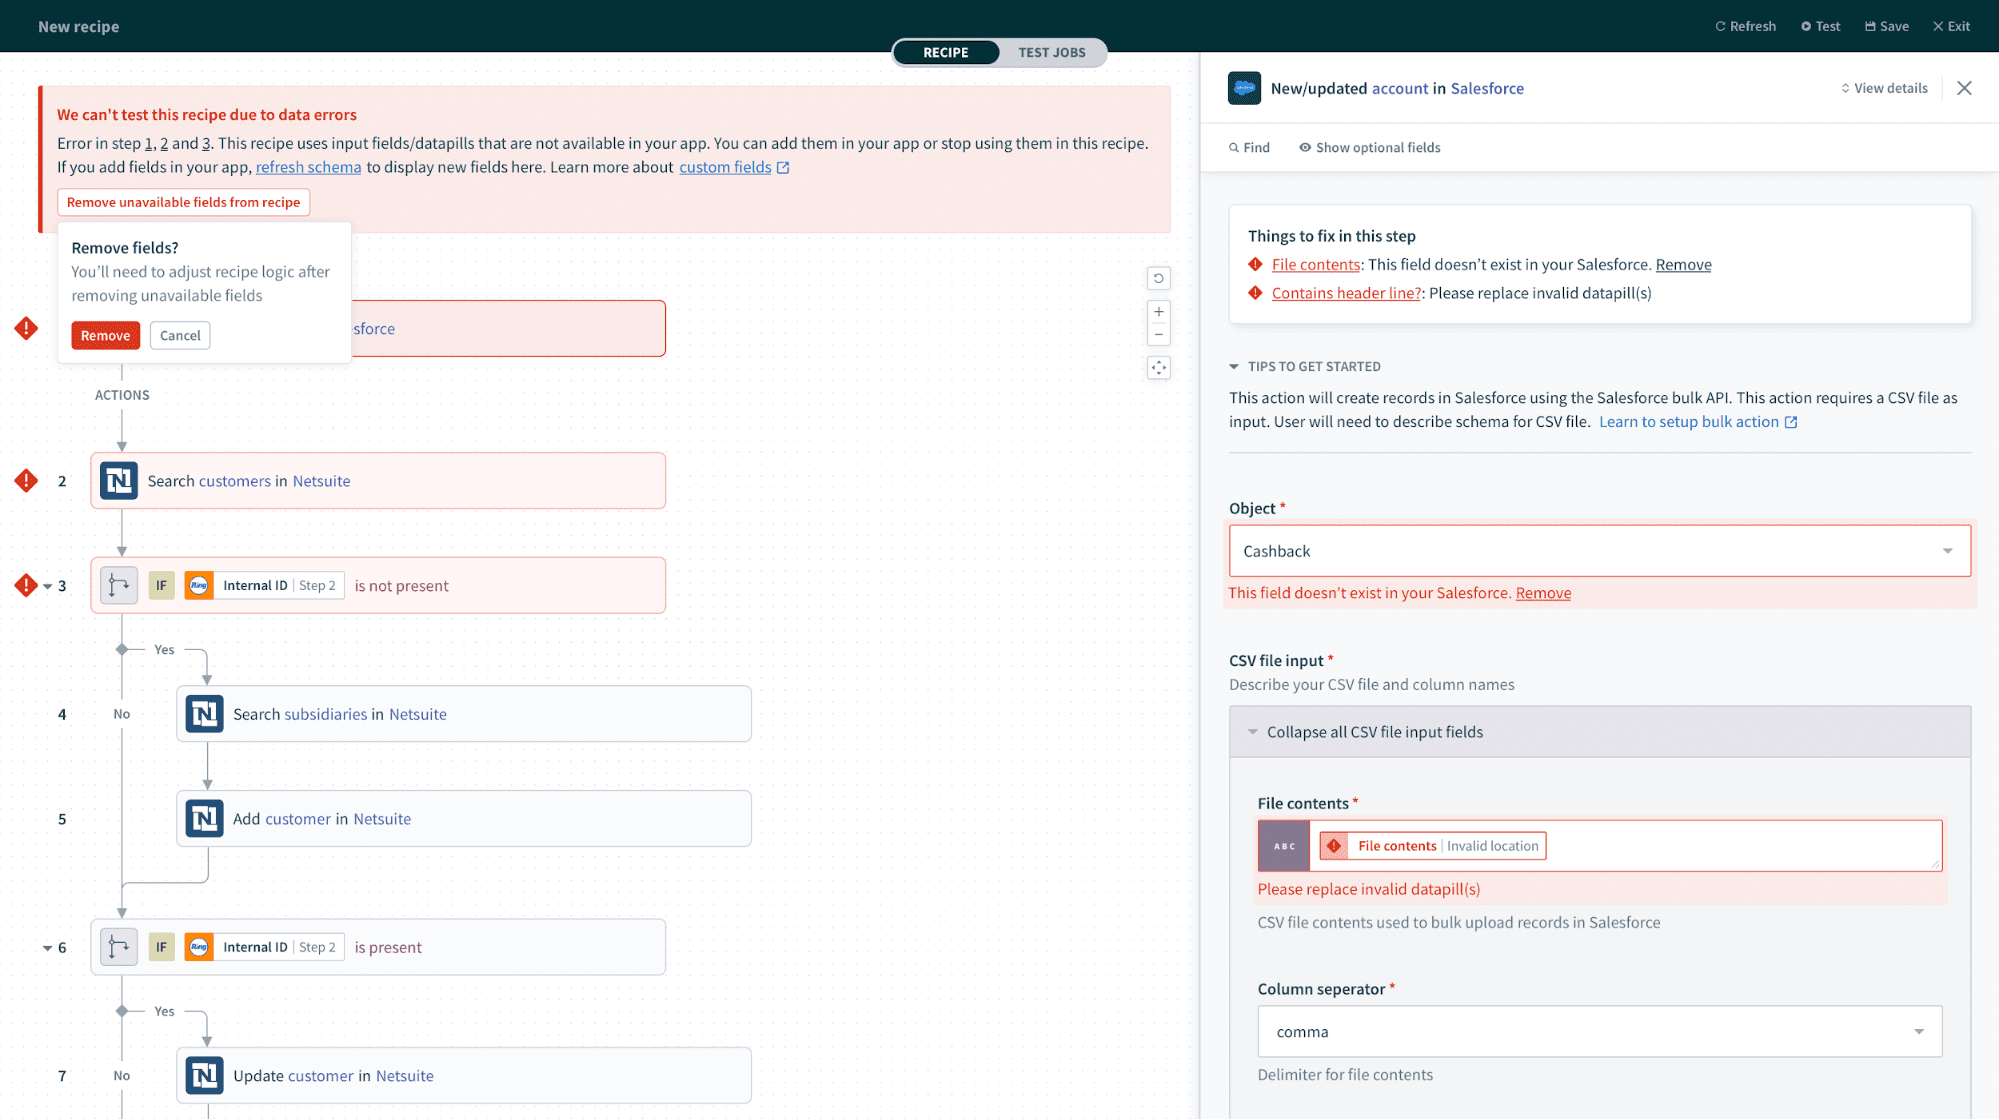Click the File contents input field
This screenshot has height=1120, width=1999.
click(x=1740, y=846)
